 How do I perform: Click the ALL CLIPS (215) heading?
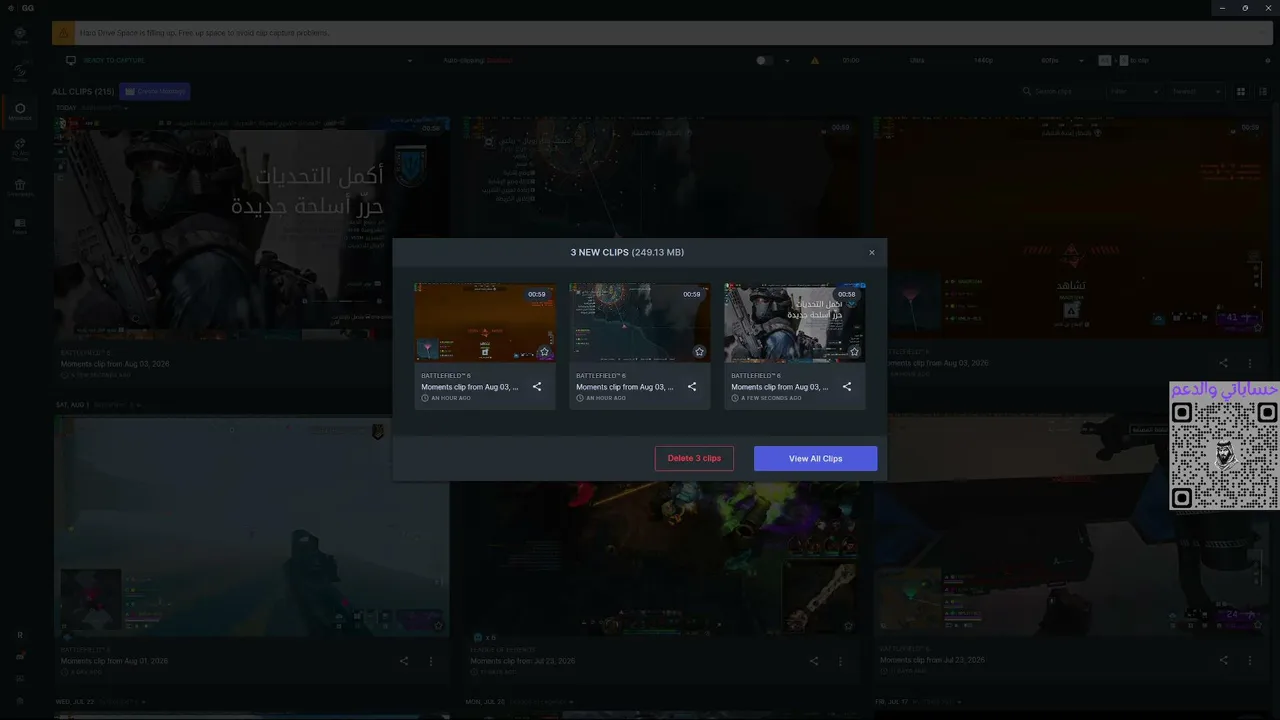click(83, 92)
